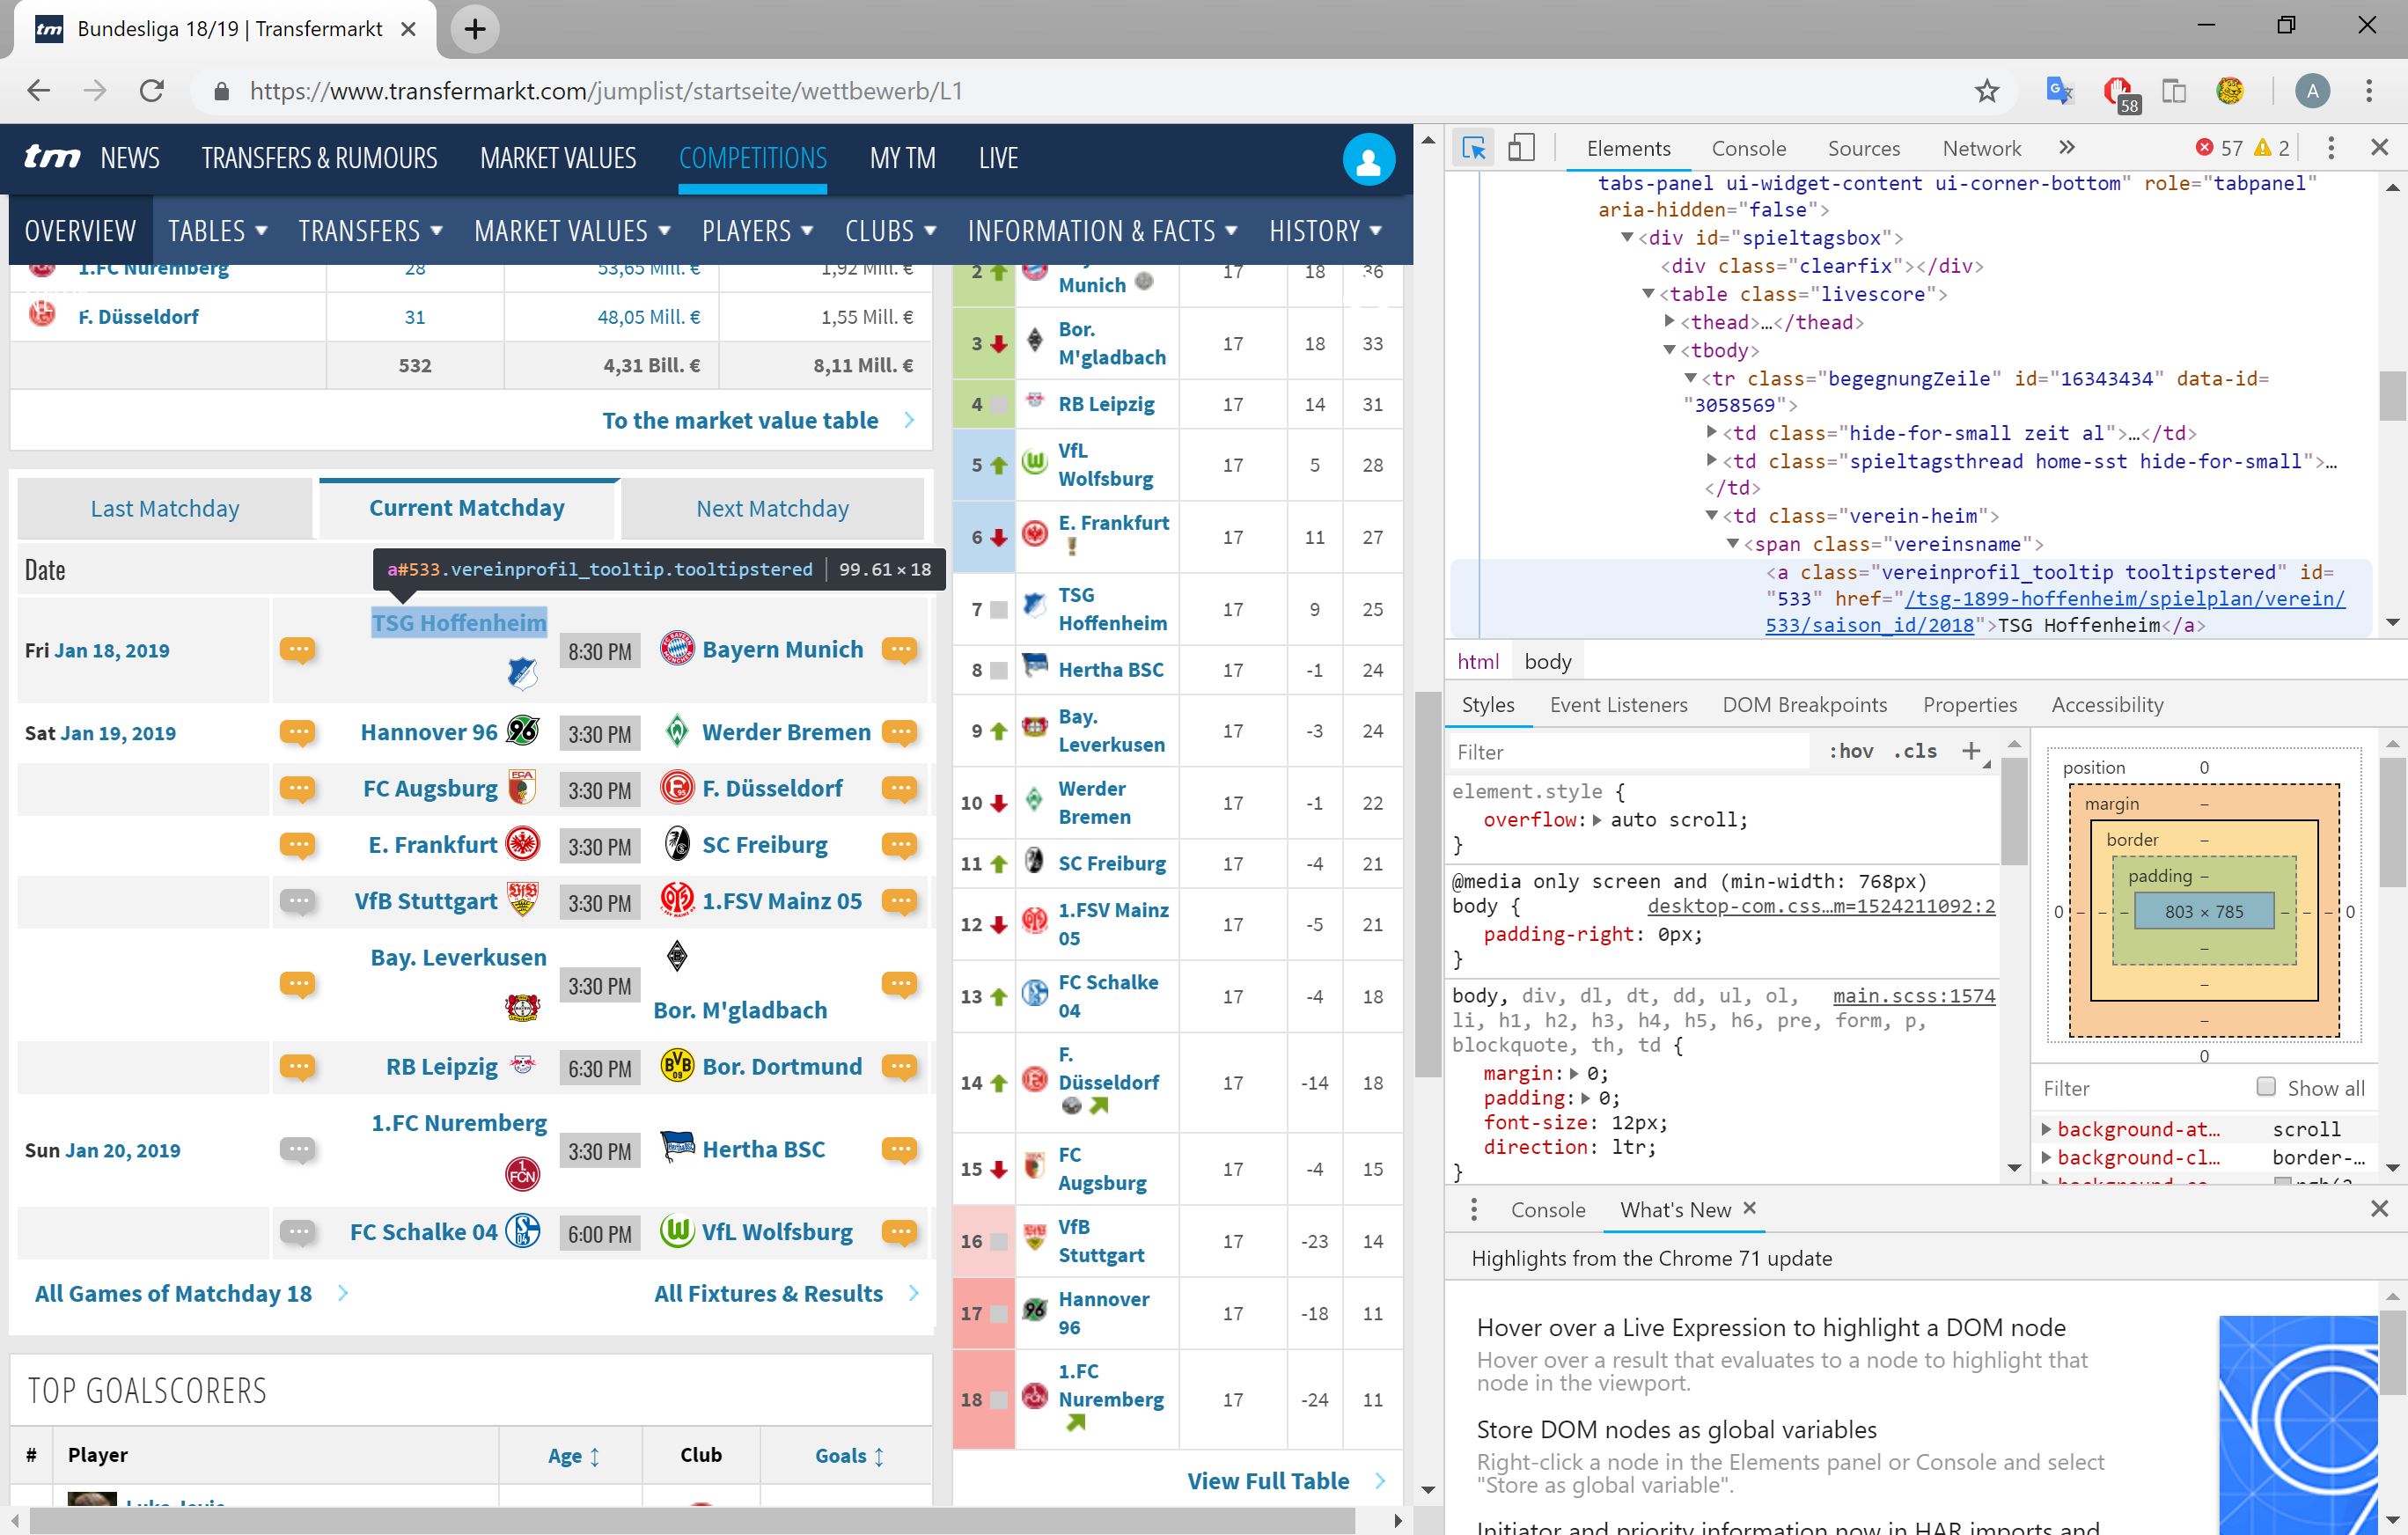The image size is (2408, 1535).
Task: Toggle element state with :hov control
Action: point(1851,751)
